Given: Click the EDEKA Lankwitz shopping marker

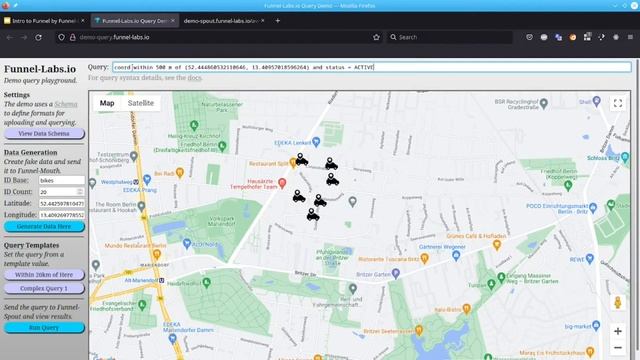Looking at the screenshot, I should tap(316, 142).
